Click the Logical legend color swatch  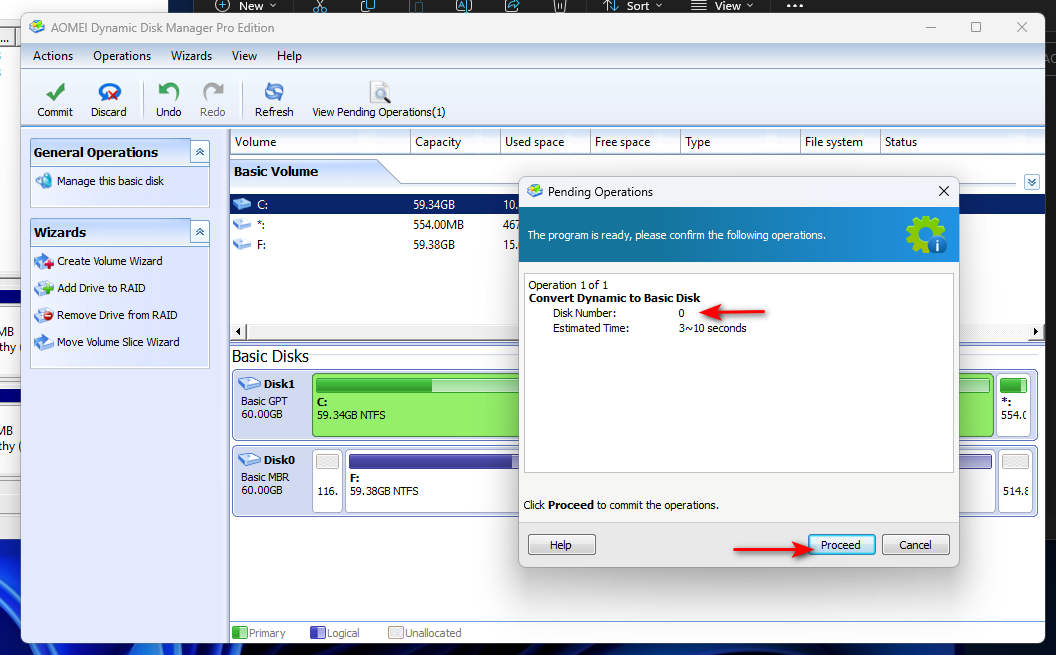(317, 633)
